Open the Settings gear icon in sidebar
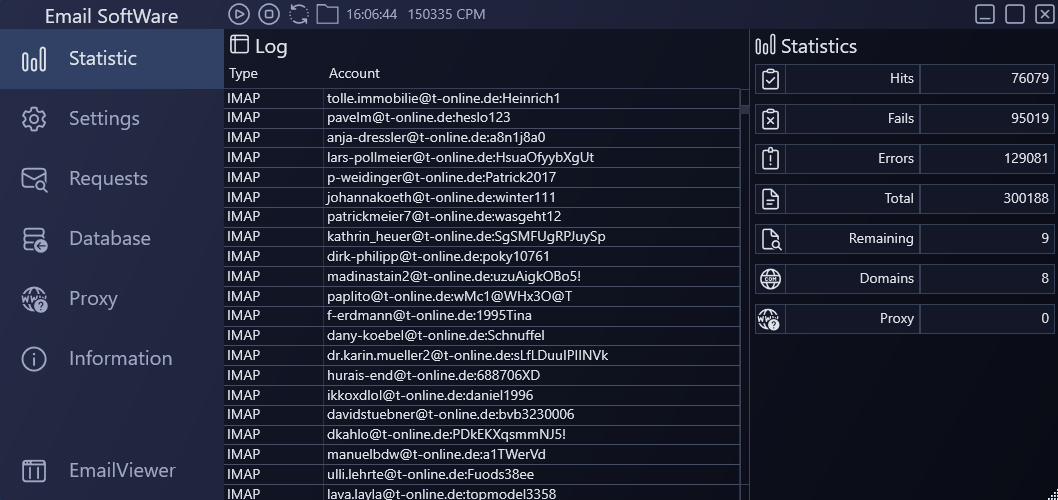The width and height of the screenshot is (1058, 500). [34, 119]
